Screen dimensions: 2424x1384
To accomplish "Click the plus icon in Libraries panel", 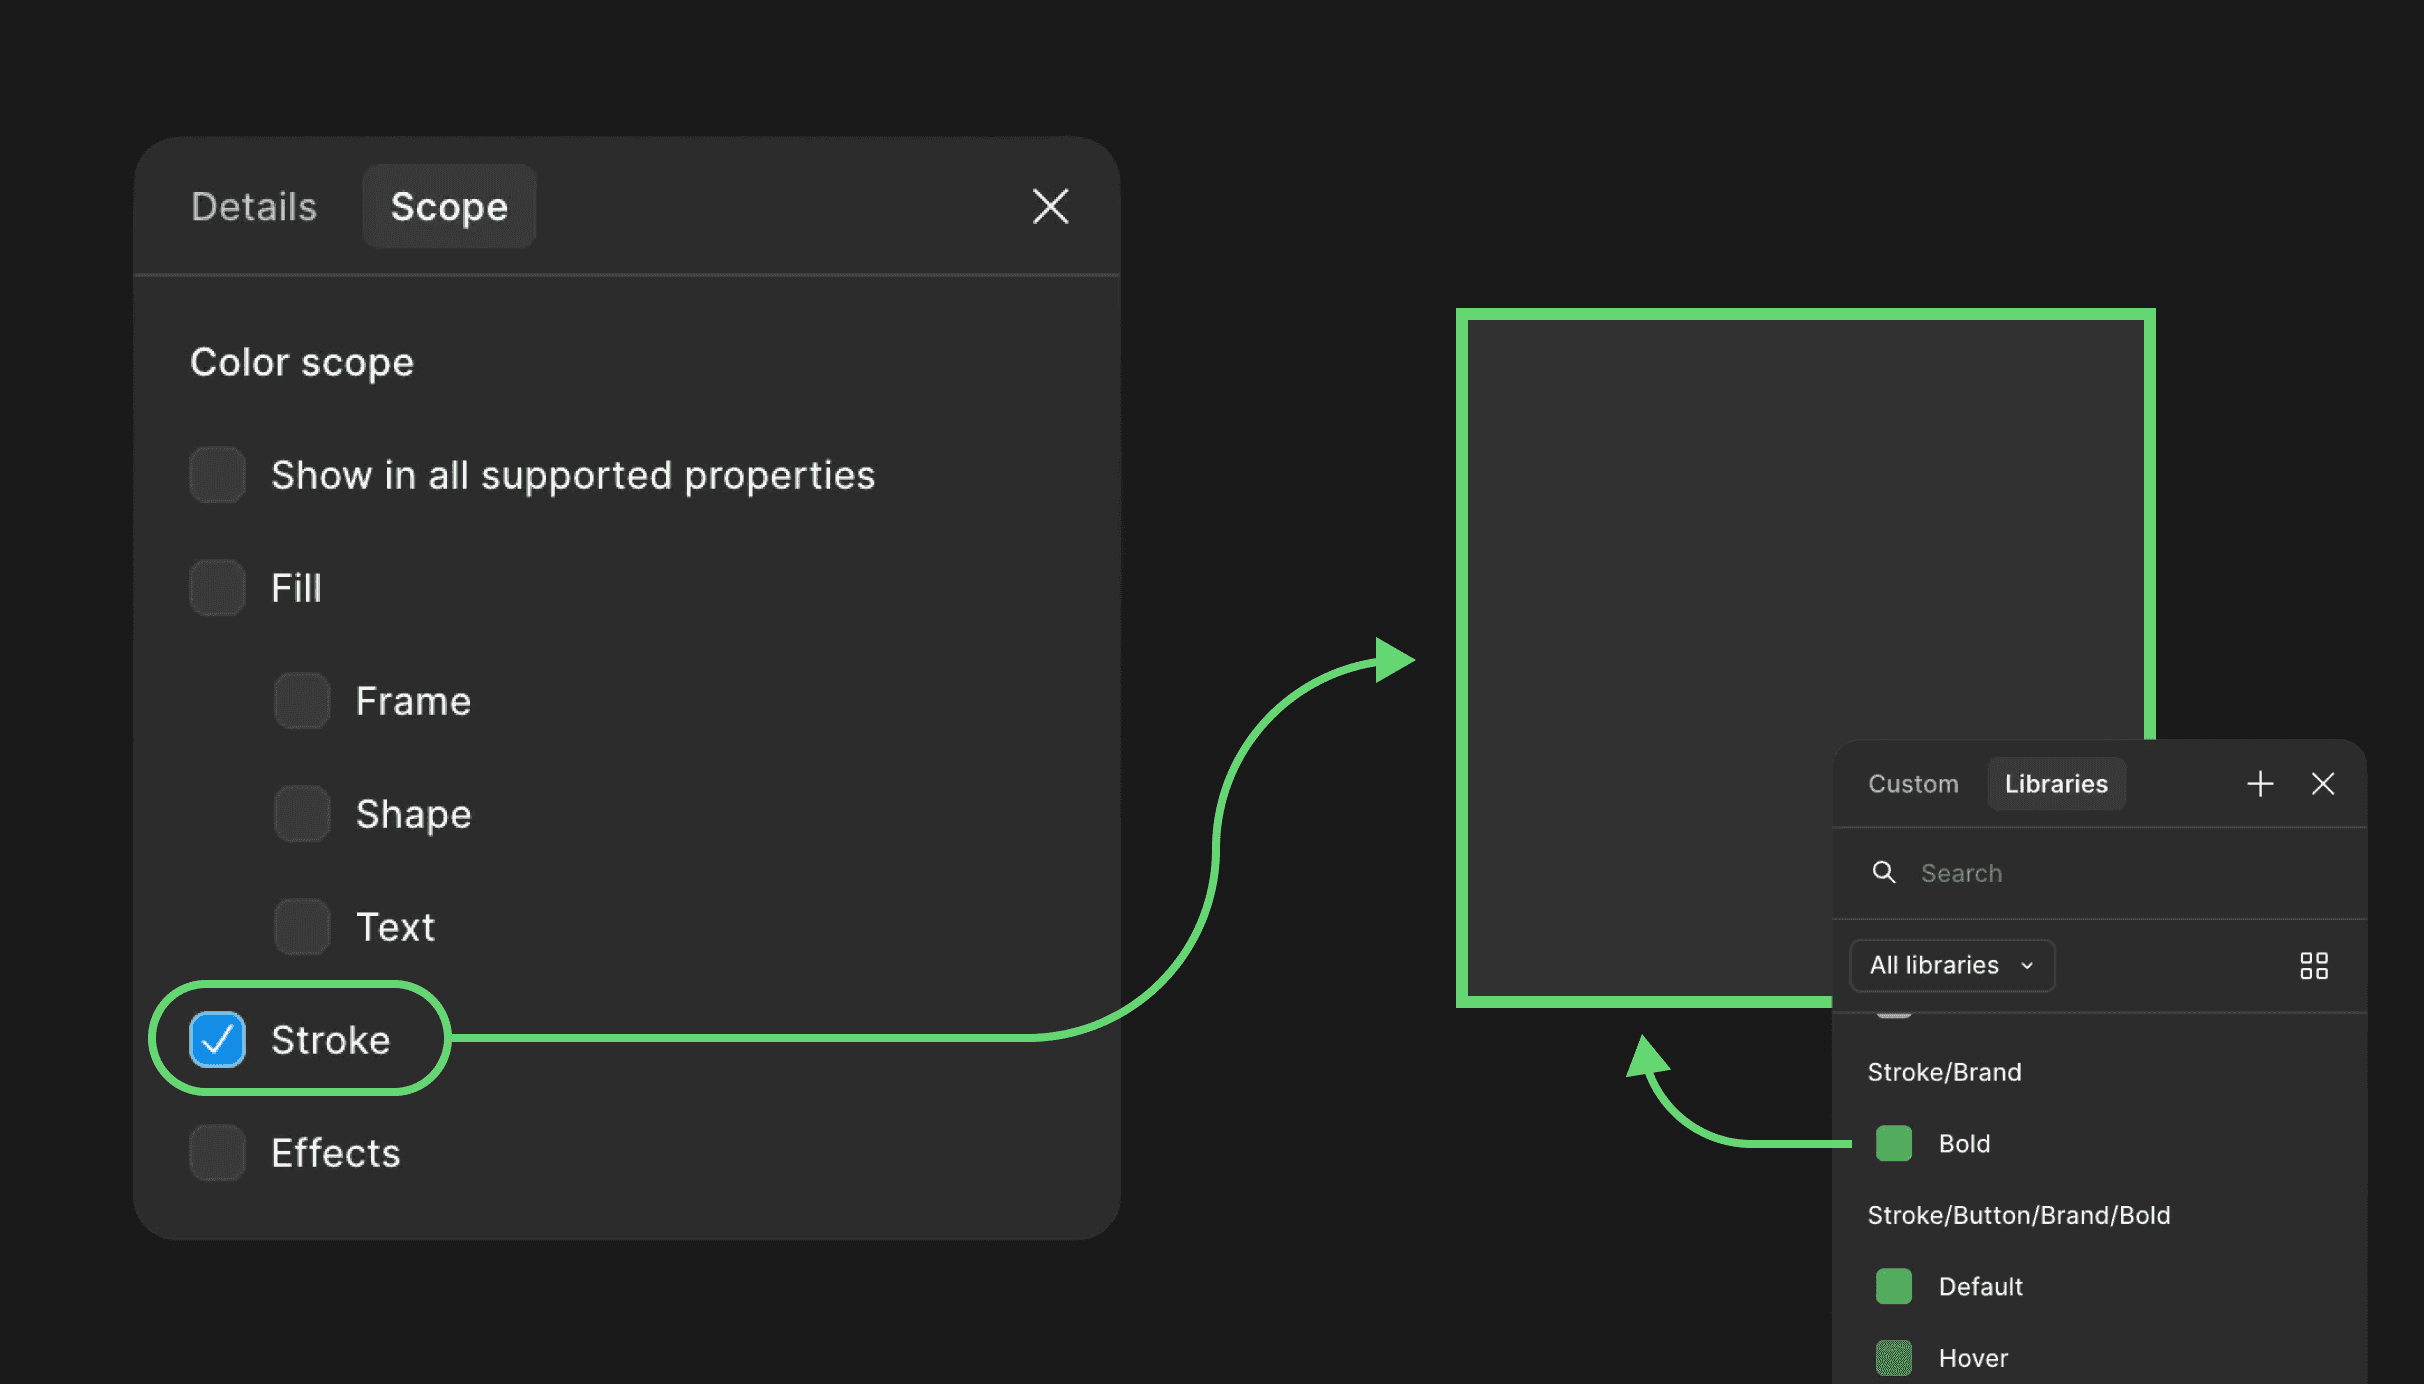I will click(2260, 784).
